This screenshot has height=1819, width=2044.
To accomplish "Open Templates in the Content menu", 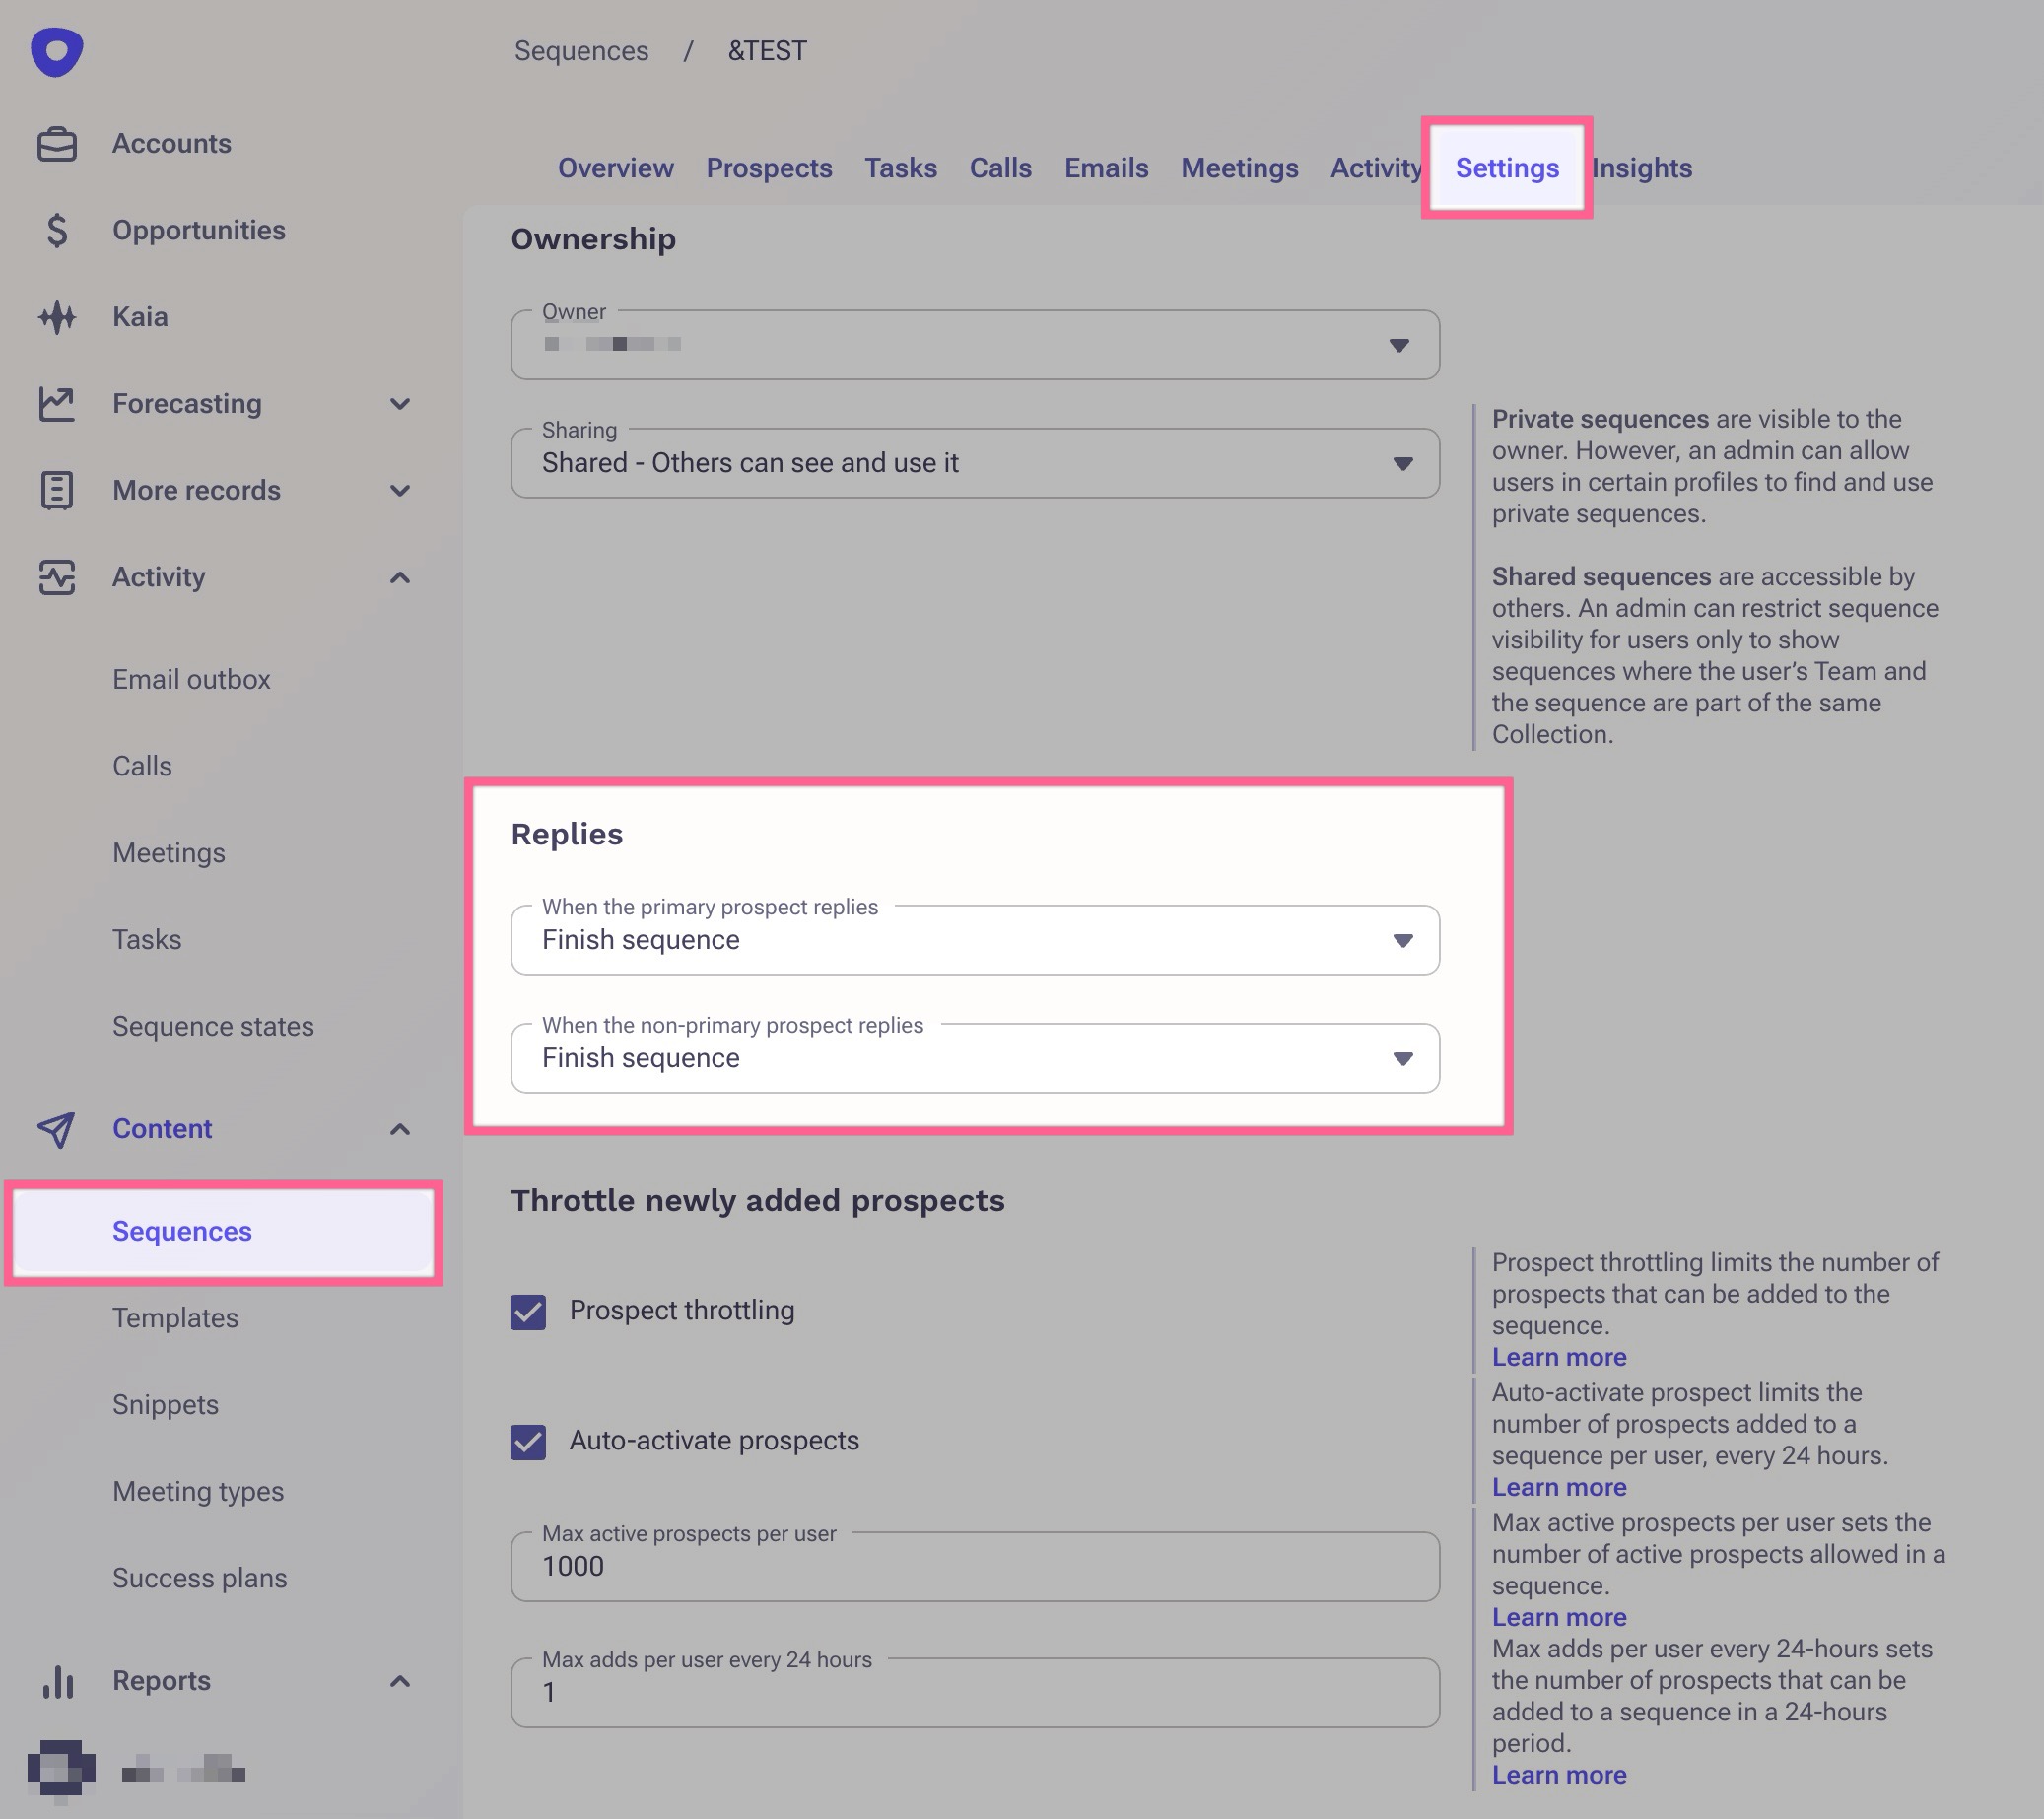I will coord(175,1318).
